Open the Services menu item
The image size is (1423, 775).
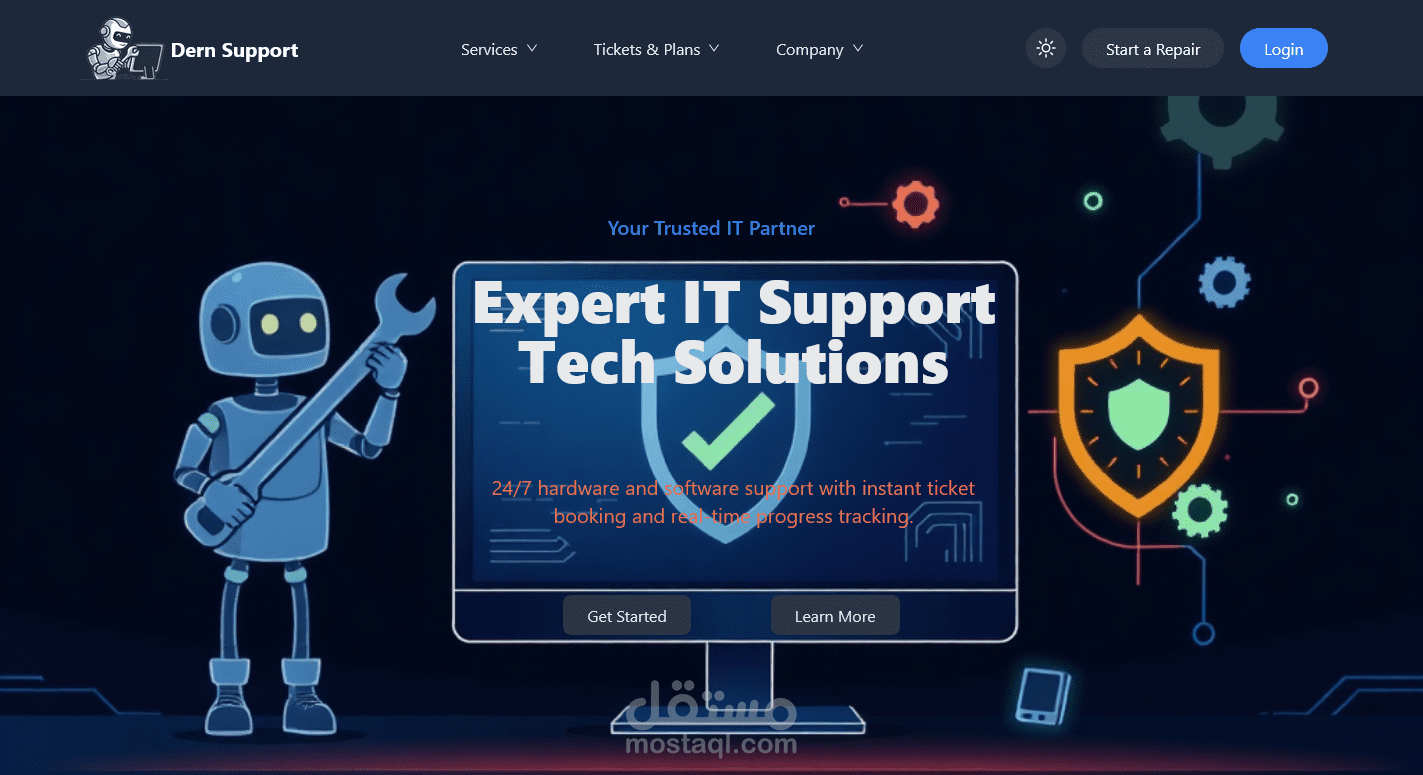click(489, 49)
